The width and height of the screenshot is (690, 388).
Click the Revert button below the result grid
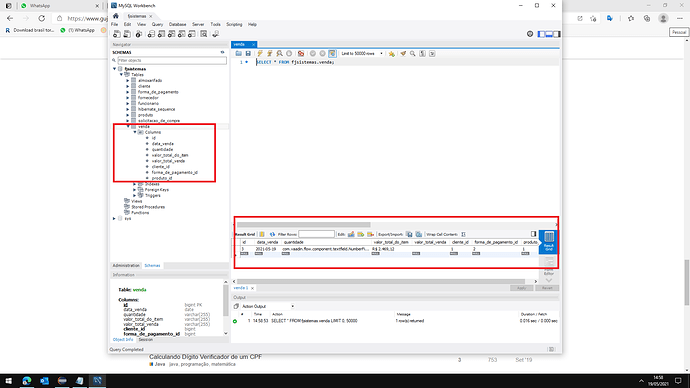[547, 288]
